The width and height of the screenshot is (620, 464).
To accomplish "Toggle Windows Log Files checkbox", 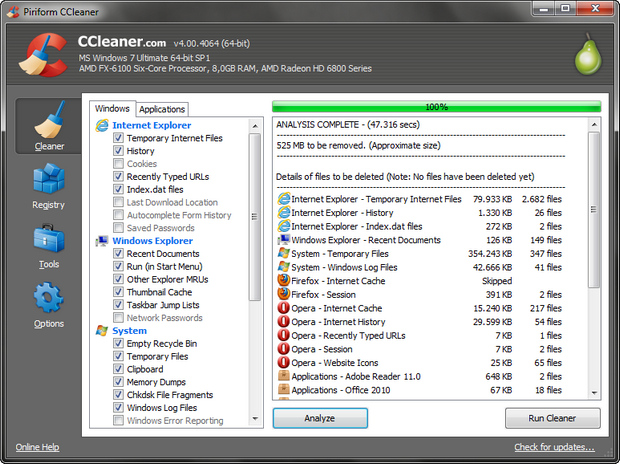I will (118, 407).
